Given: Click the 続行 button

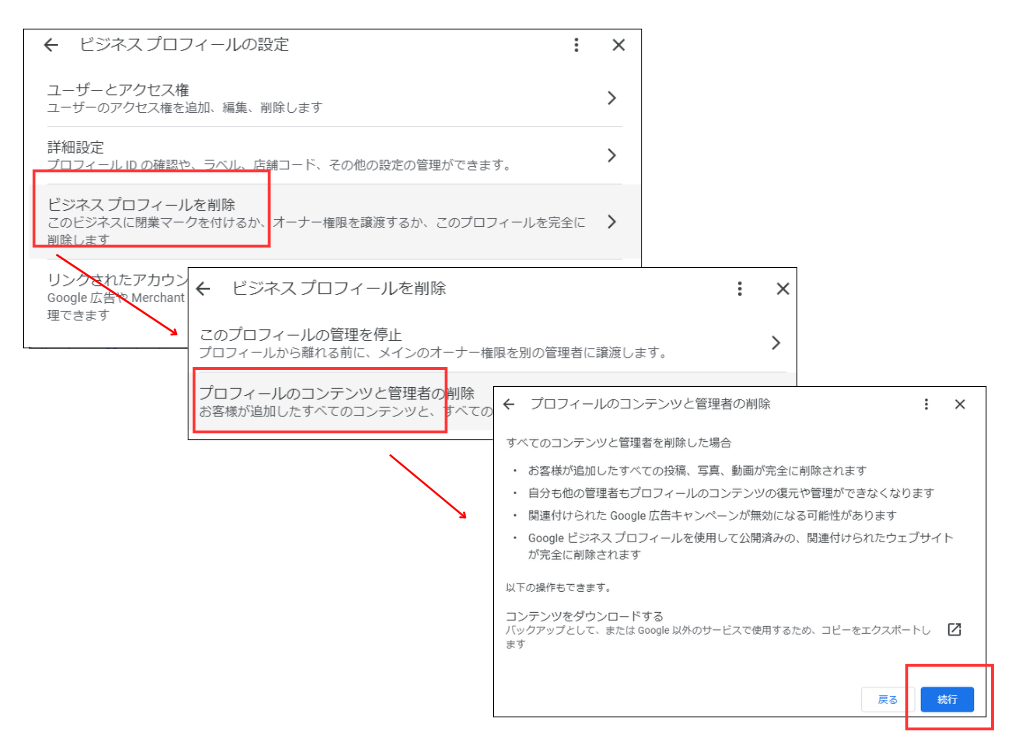Looking at the screenshot, I should click(947, 700).
